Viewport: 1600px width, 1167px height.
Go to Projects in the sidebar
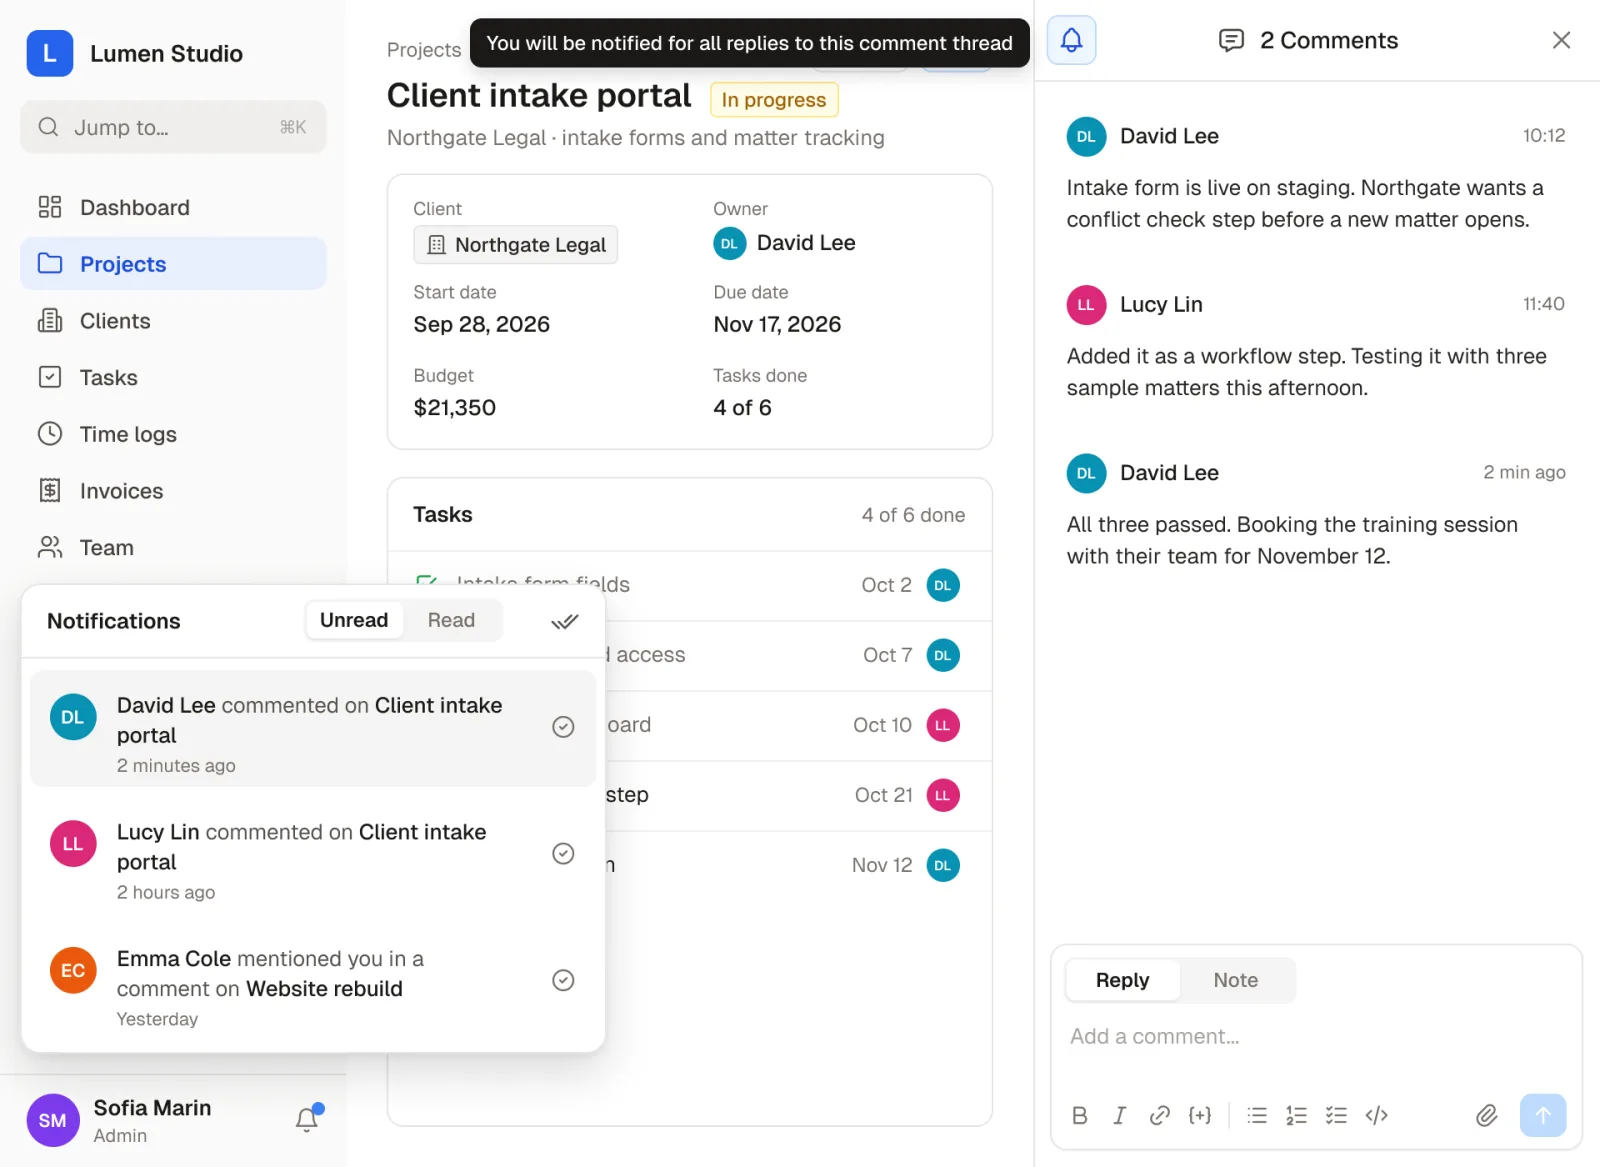[x=173, y=263]
